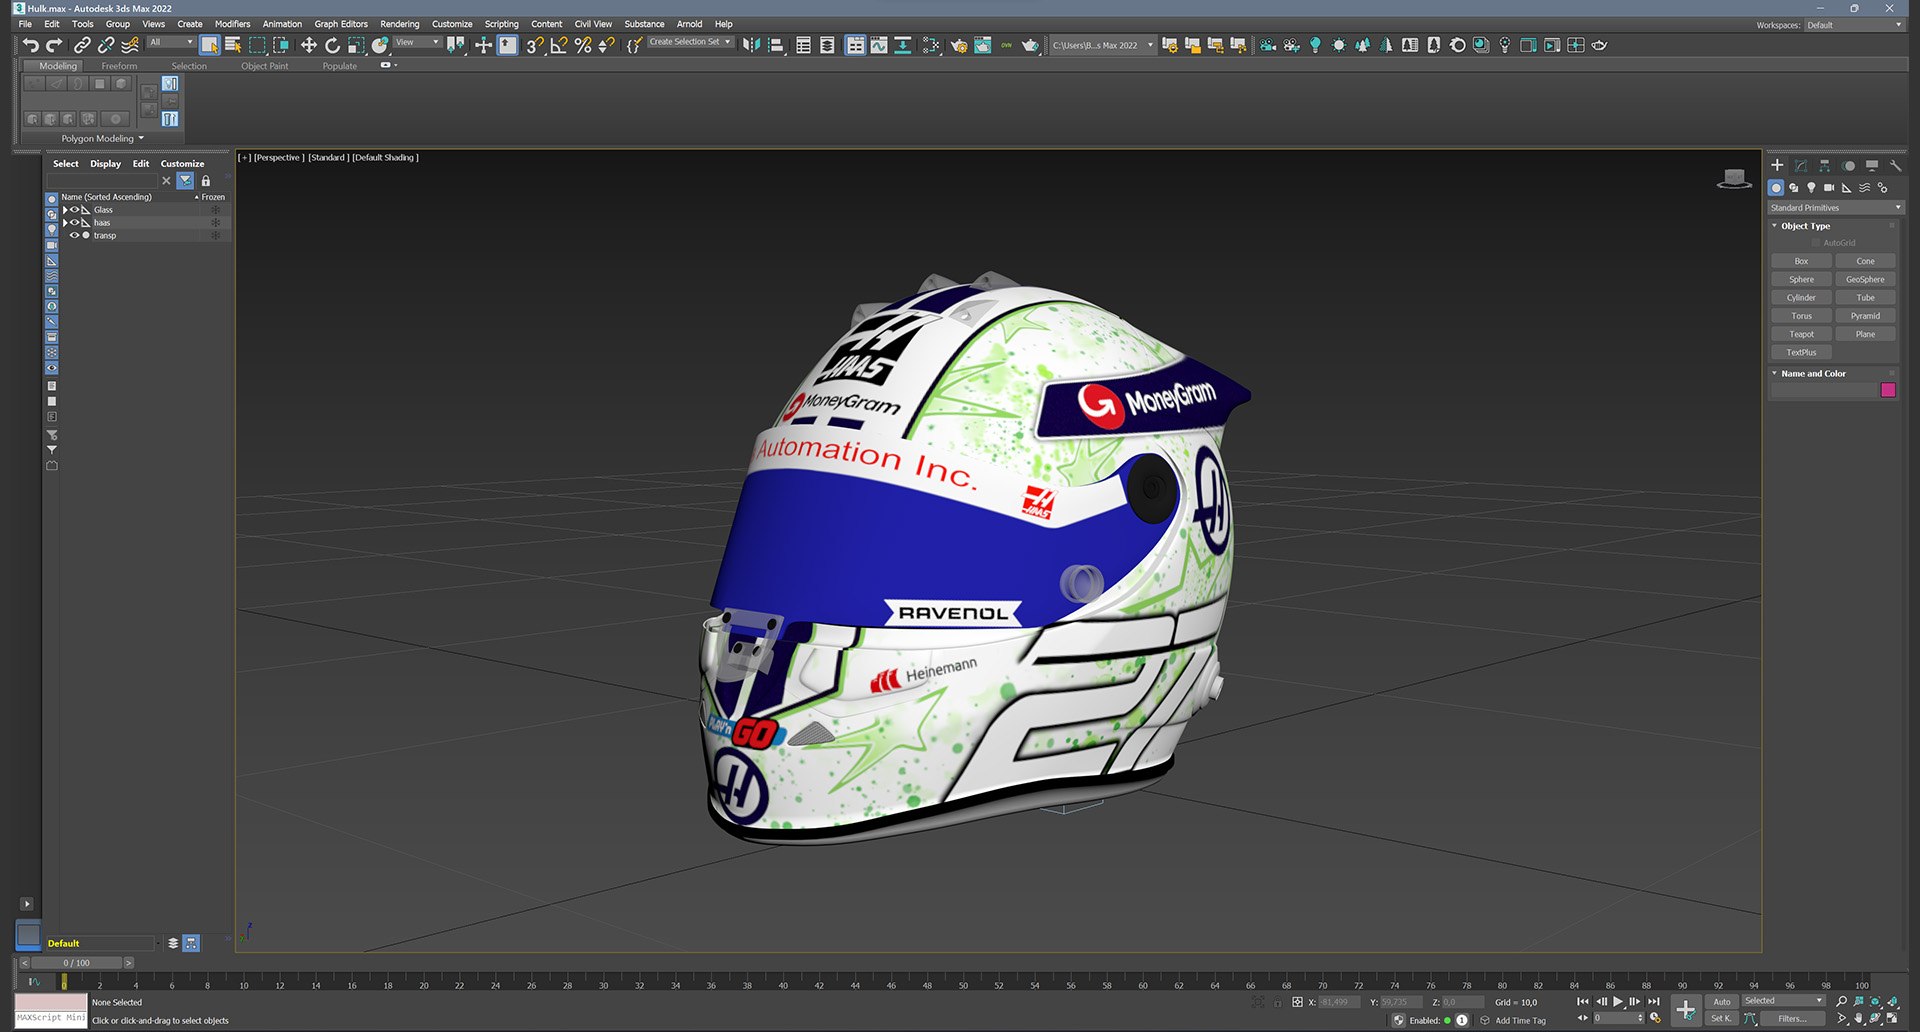Open the Modifiers menu

(233, 24)
